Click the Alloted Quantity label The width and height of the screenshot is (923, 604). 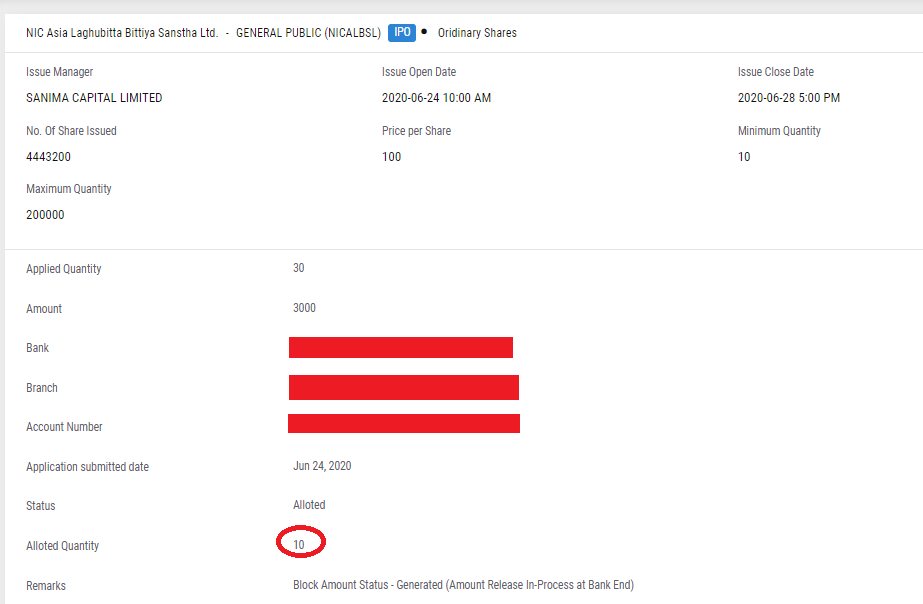[62, 546]
